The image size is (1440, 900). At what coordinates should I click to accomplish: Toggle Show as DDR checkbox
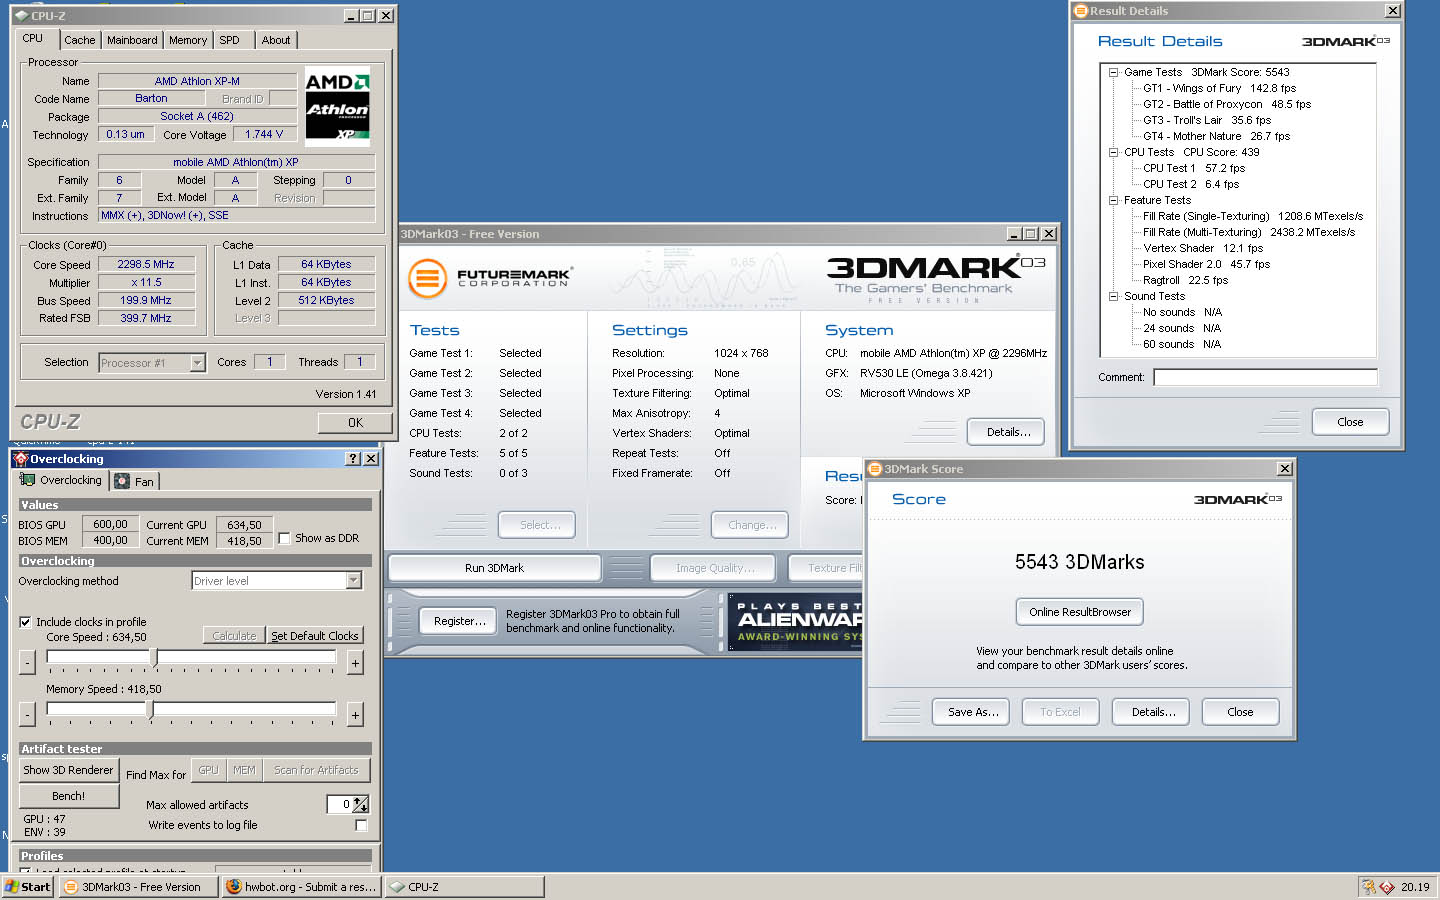pos(285,538)
